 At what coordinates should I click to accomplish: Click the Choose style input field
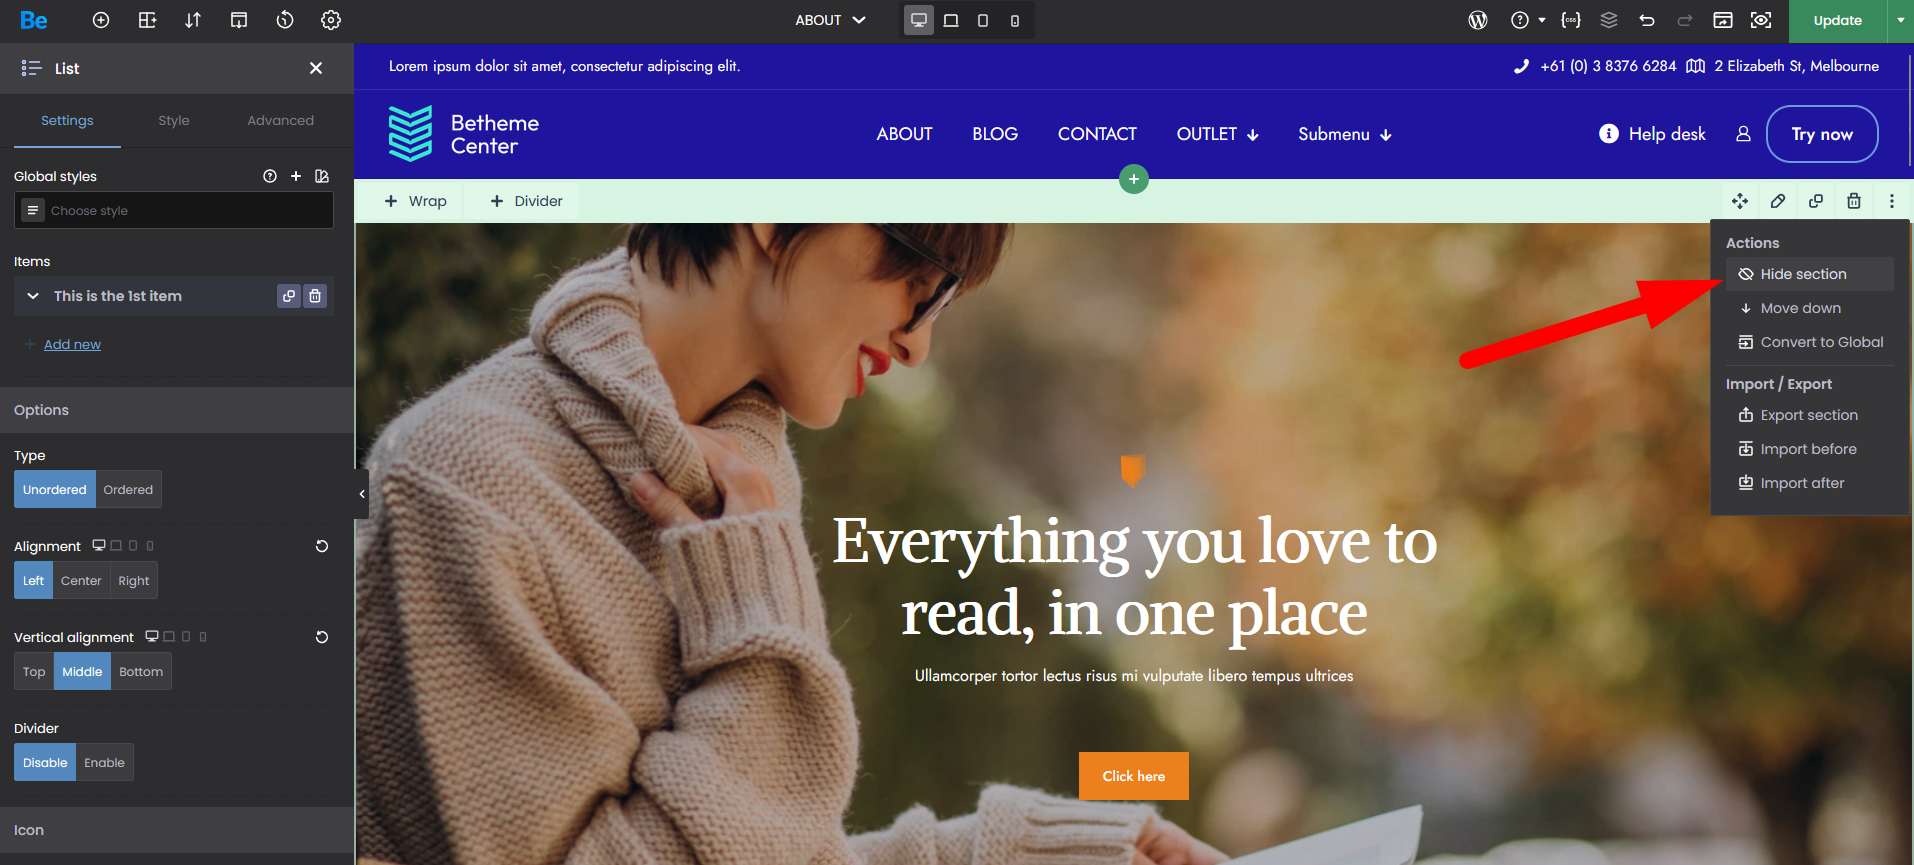pyautogui.click(x=174, y=210)
